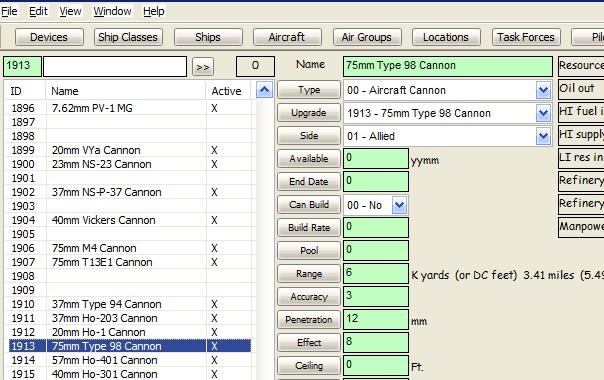Open the View menu
Image resolution: width=604 pixels, height=380 pixels.
70,11
